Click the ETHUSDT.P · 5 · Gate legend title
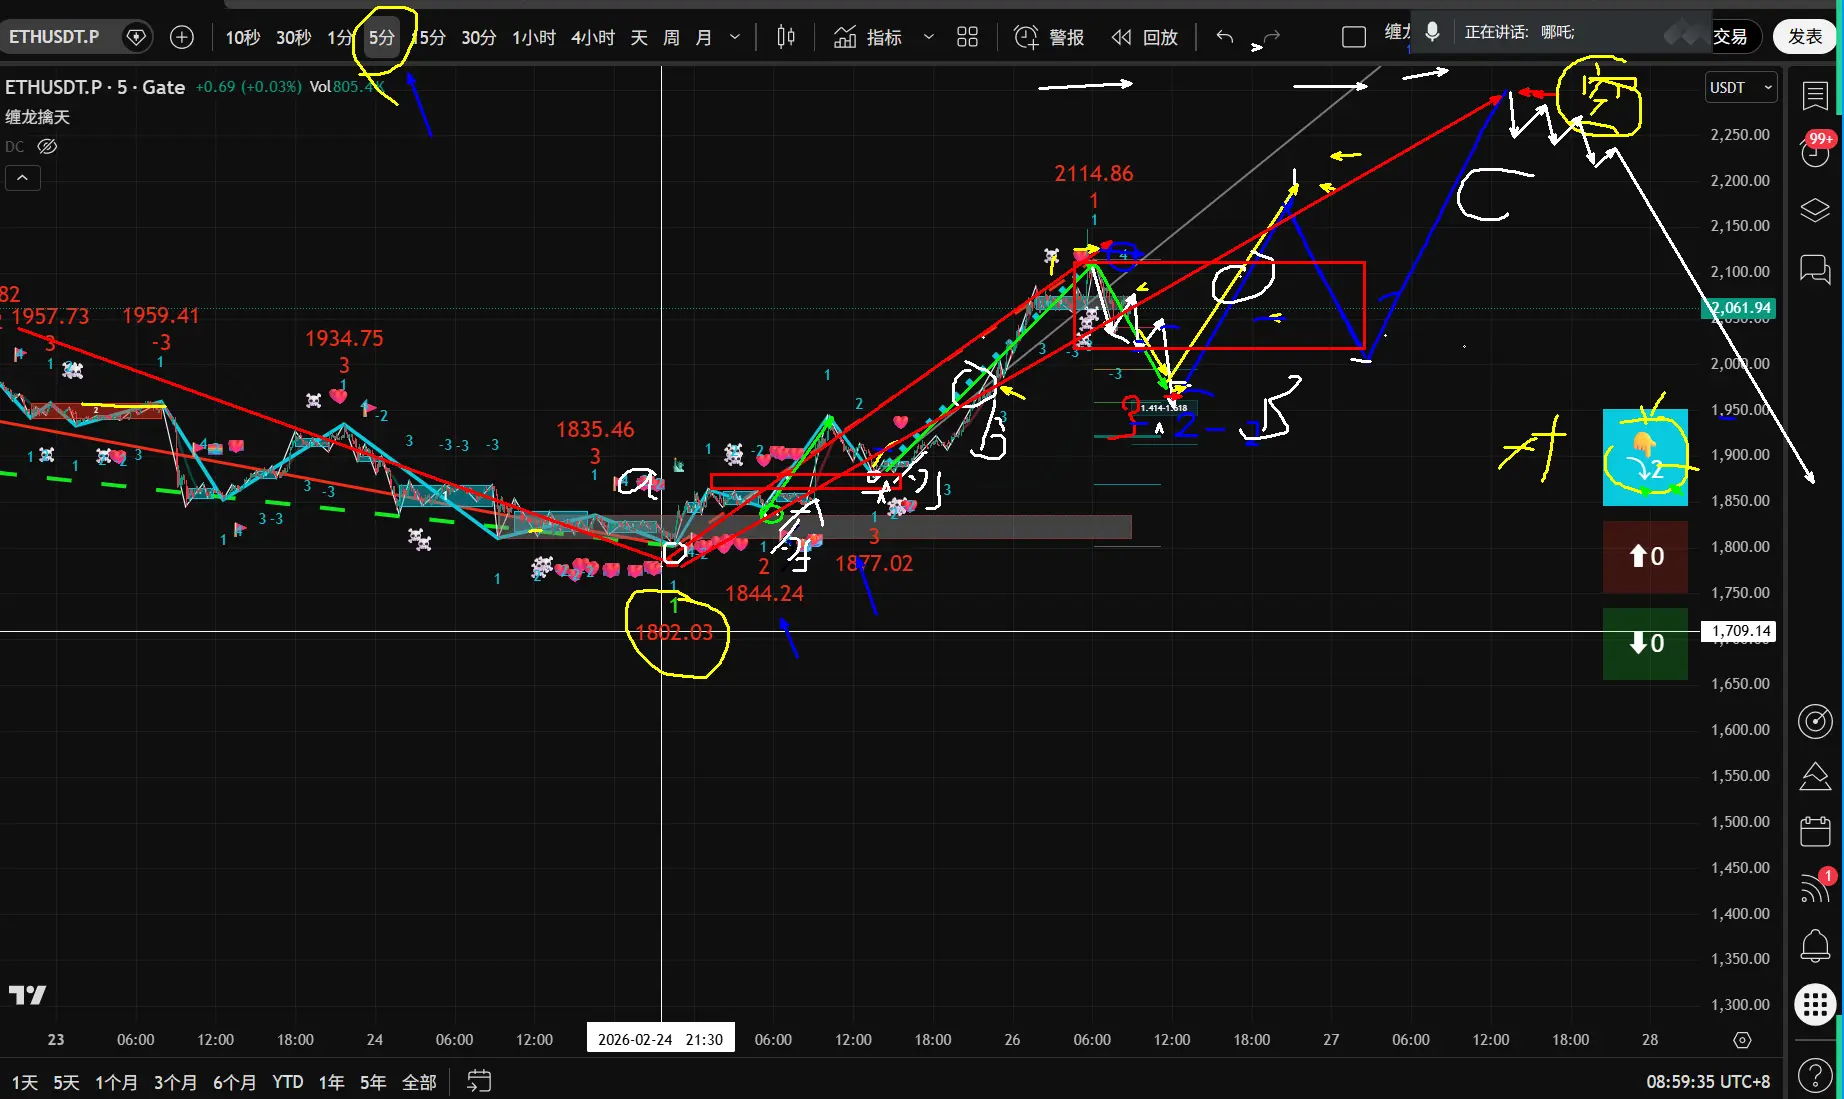Image resolution: width=1844 pixels, height=1099 pixels. (95, 87)
